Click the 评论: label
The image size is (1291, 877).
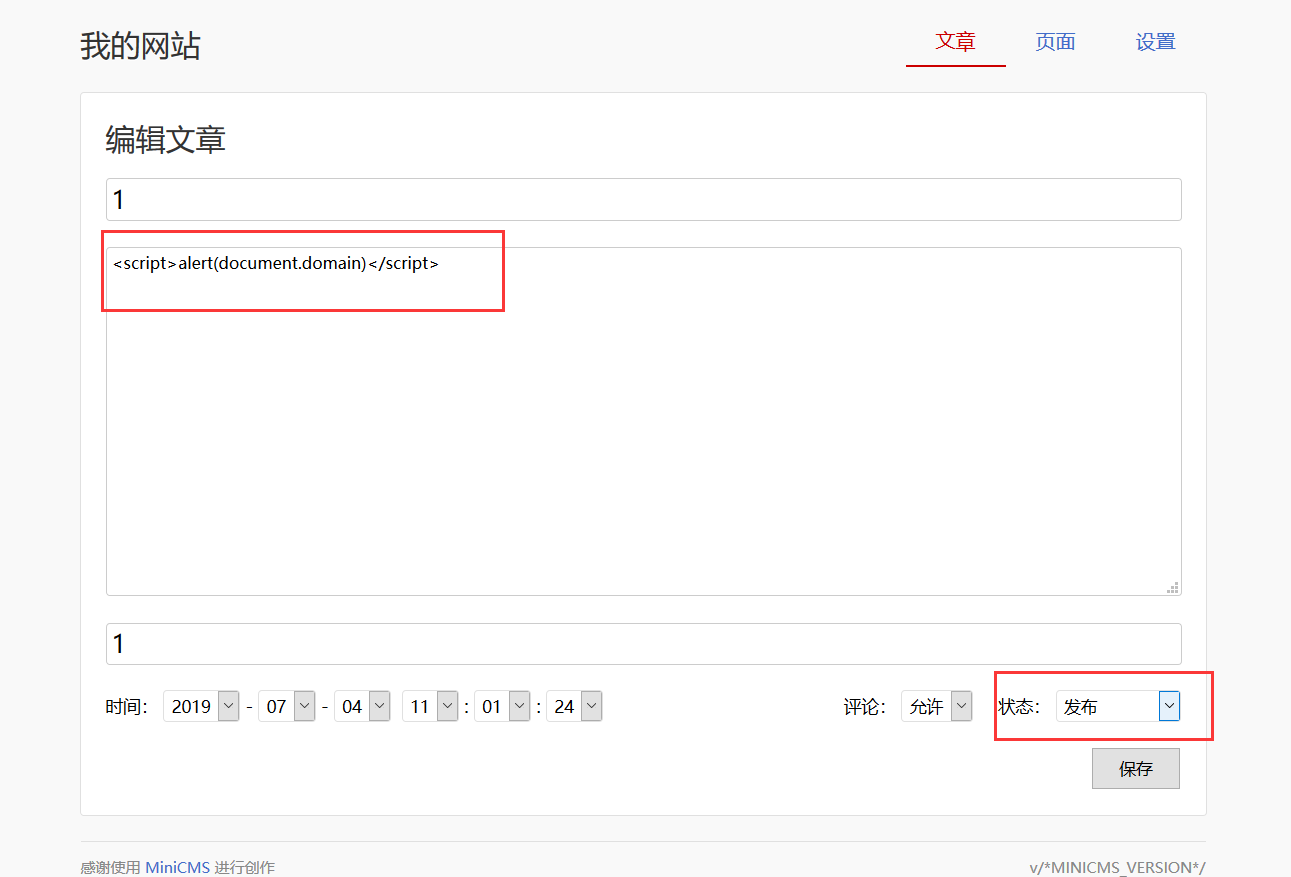(865, 707)
